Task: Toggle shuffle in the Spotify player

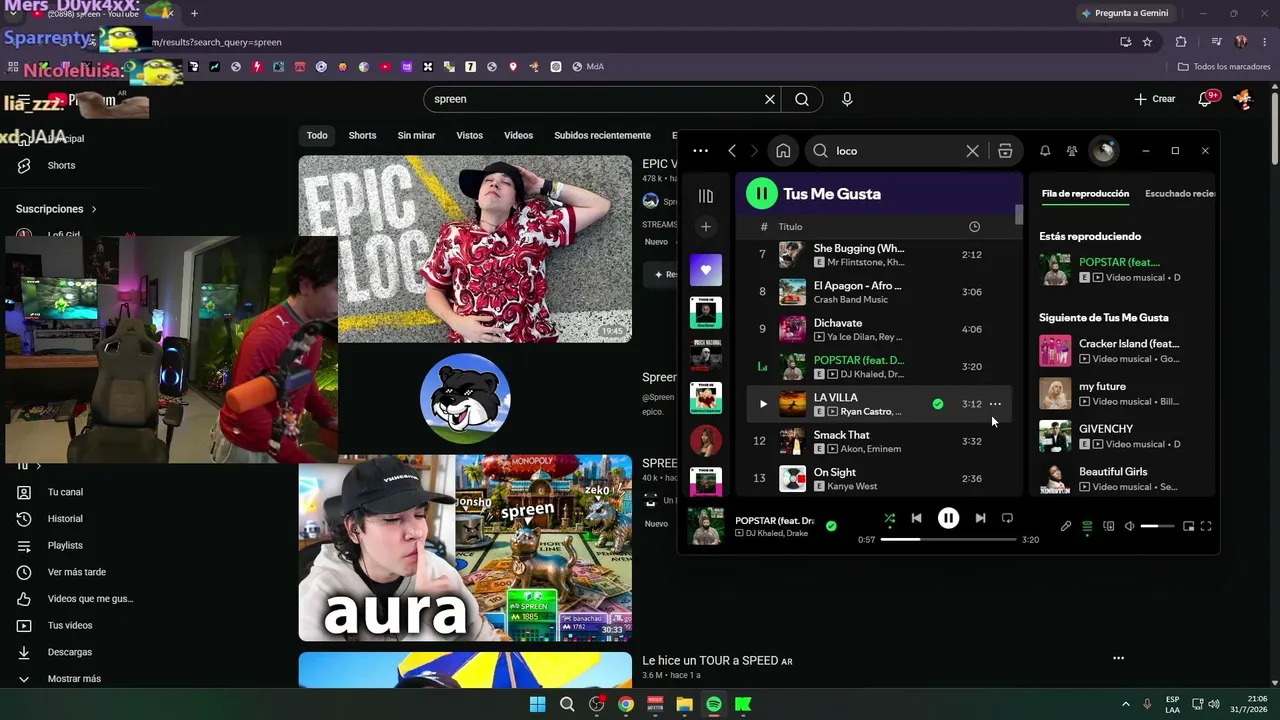Action: (889, 518)
